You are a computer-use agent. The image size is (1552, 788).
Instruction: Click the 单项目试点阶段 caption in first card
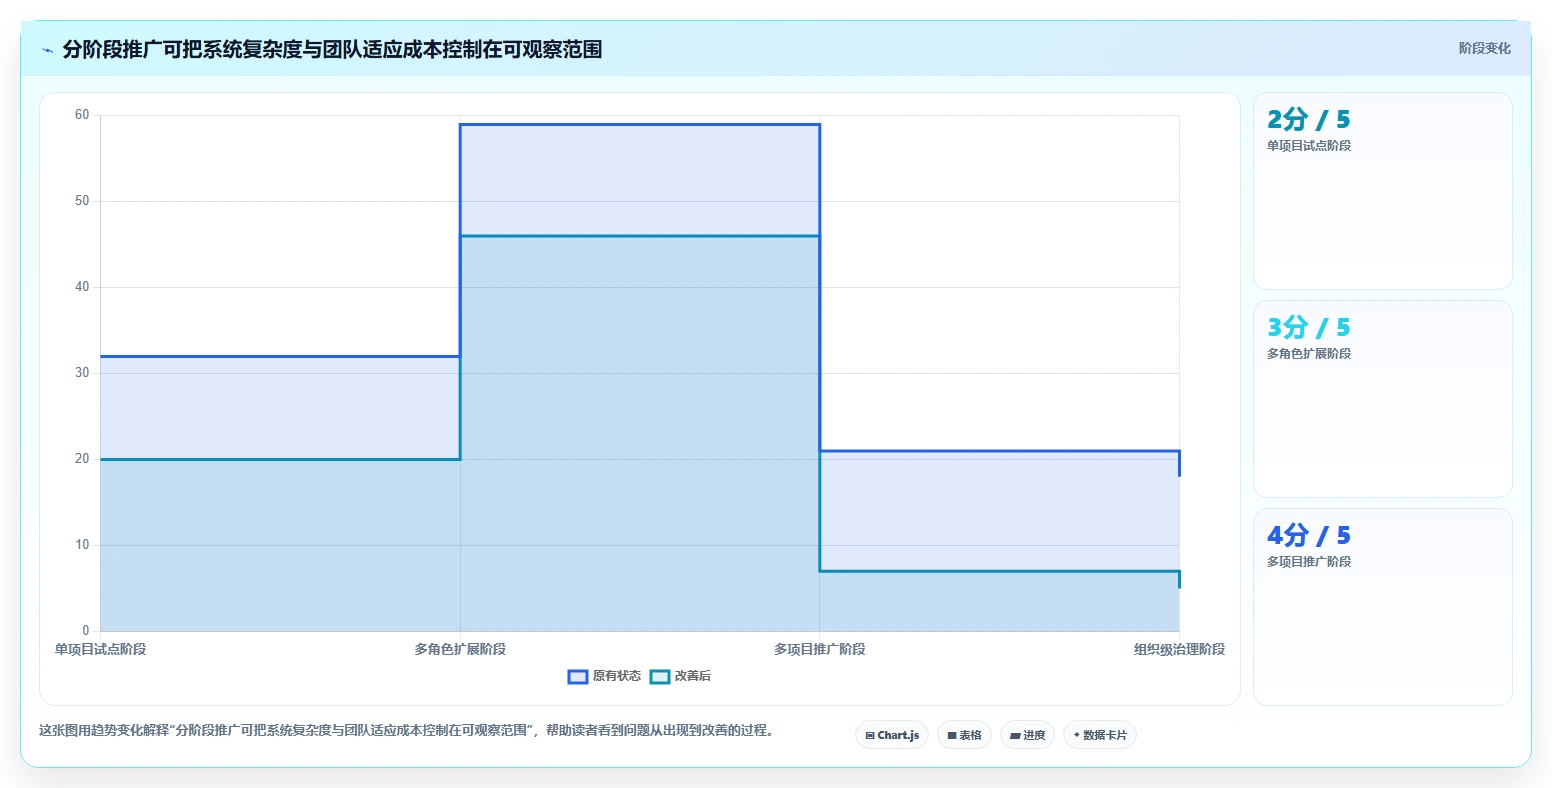pyautogui.click(x=1309, y=146)
